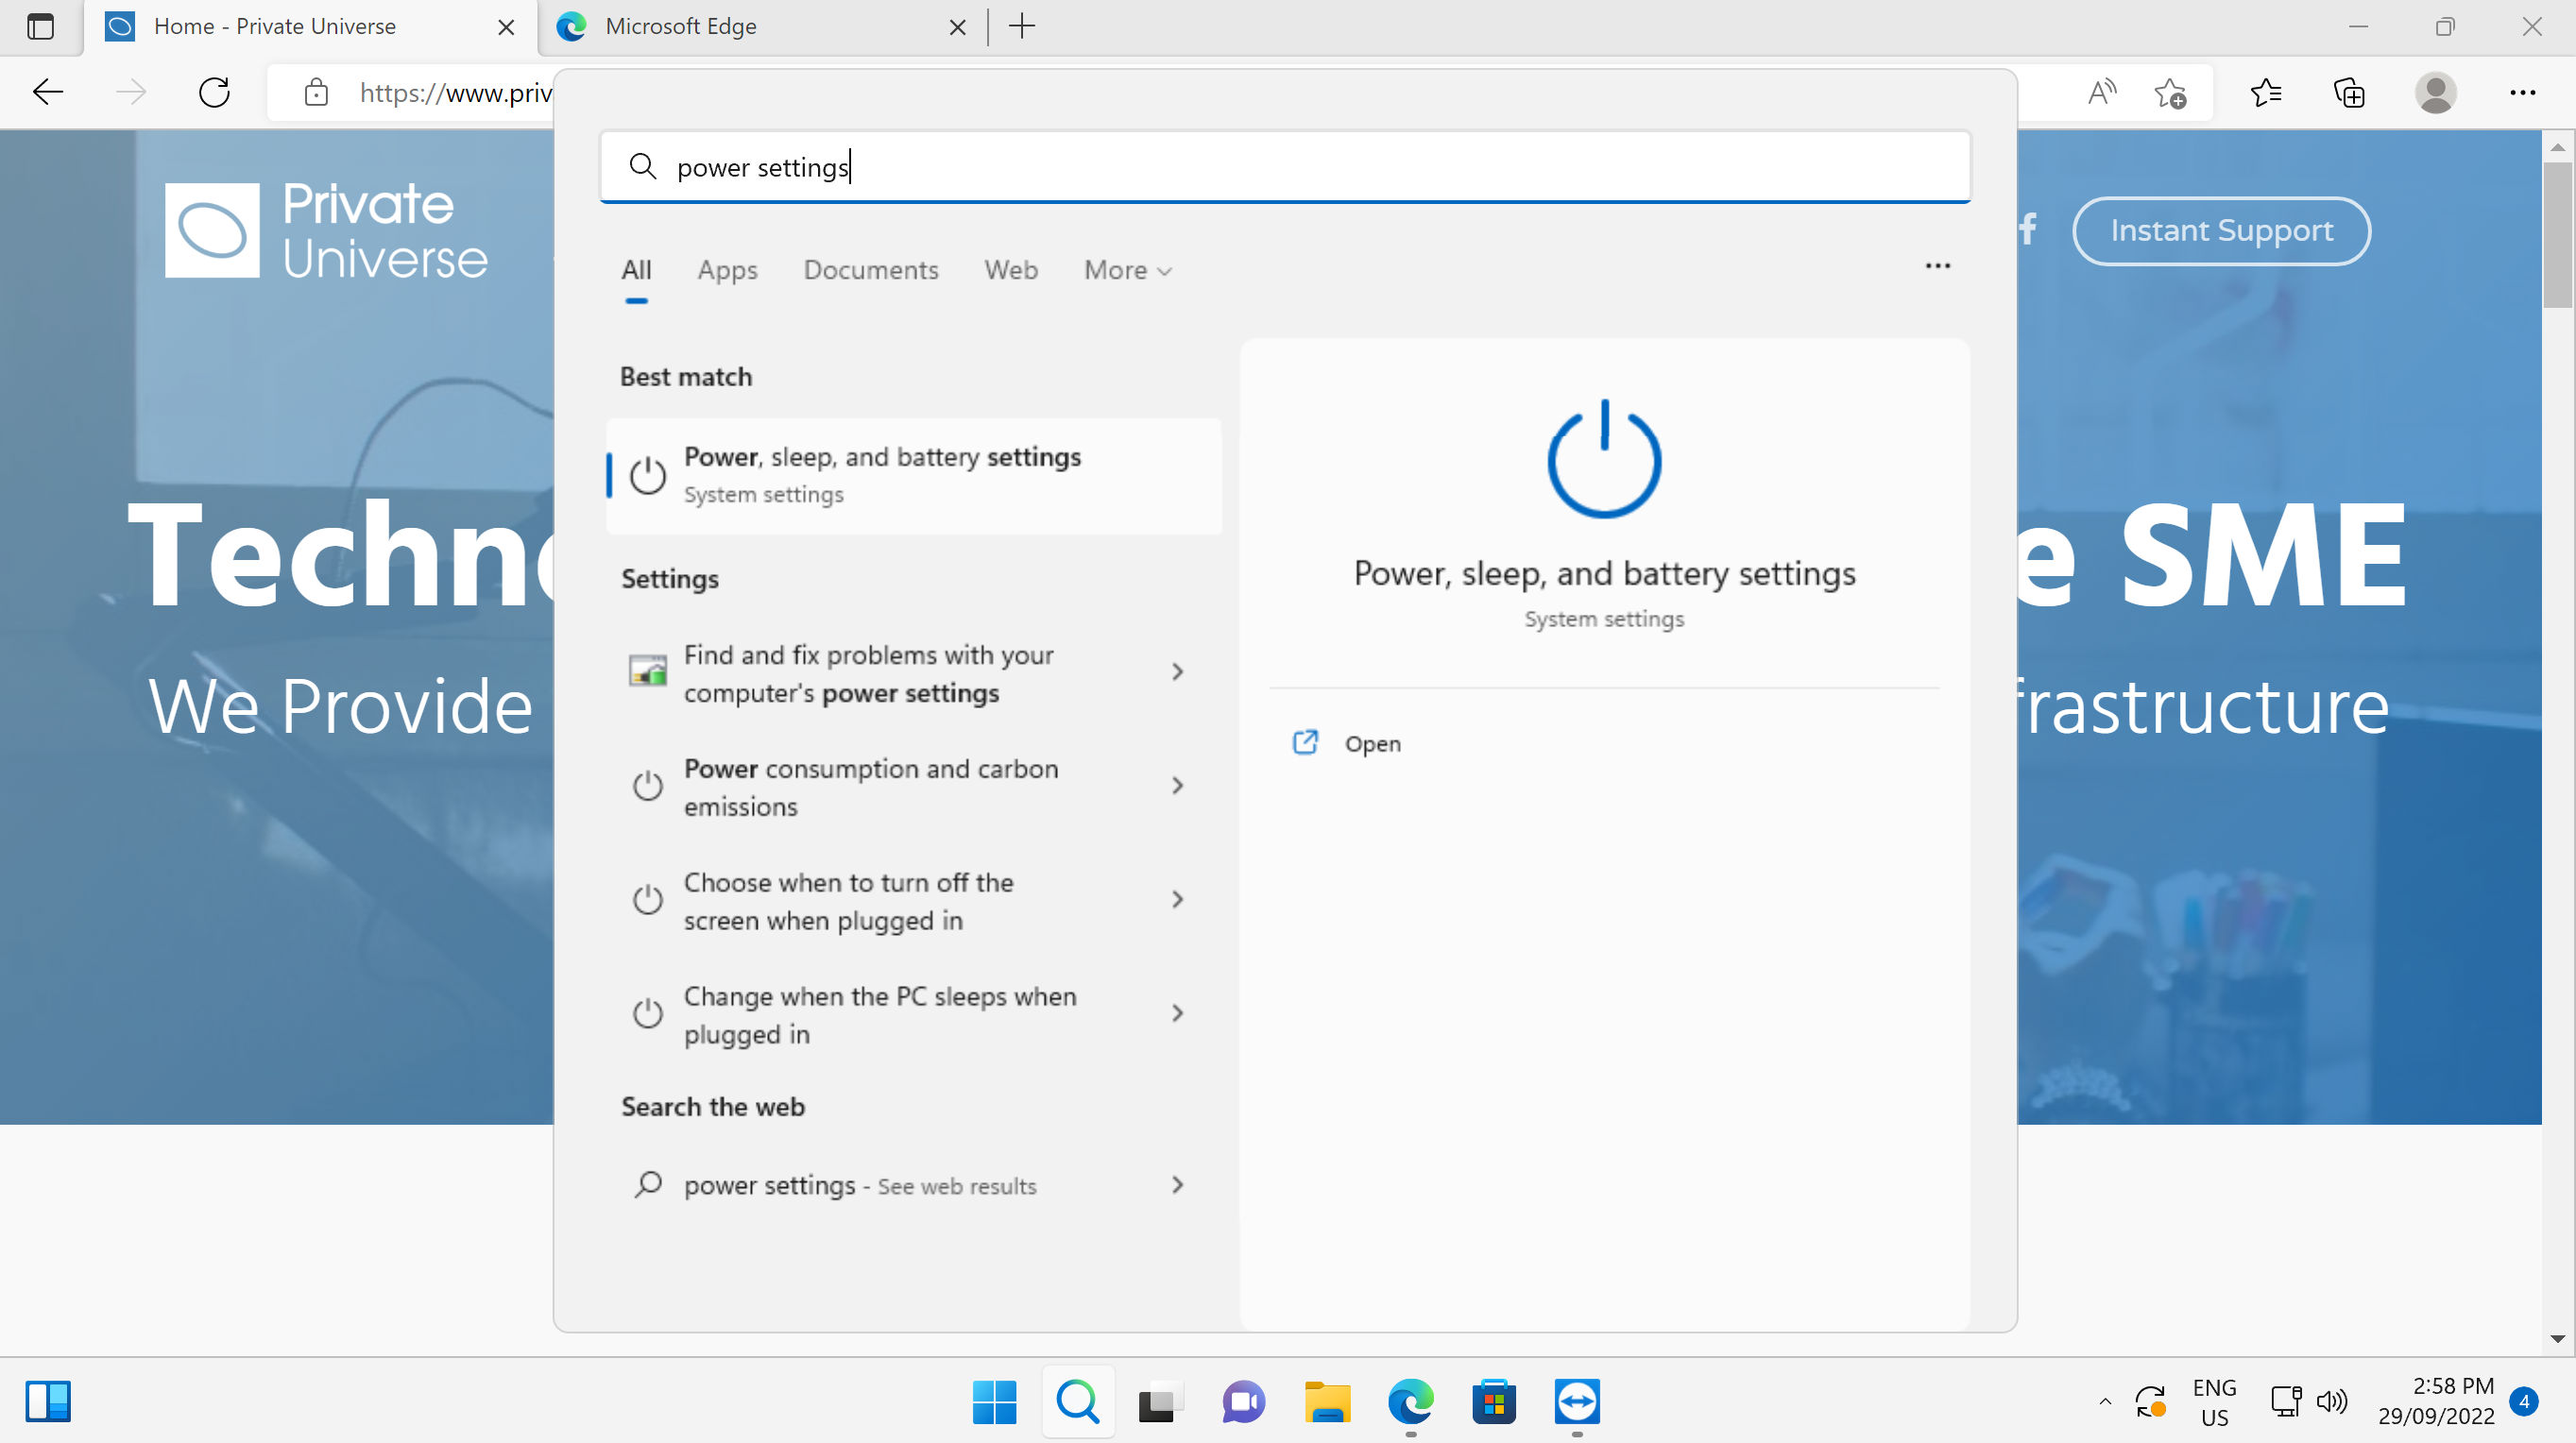
Task: Click the Edge Read Aloud icon
Action: (x=2102, y=93)
